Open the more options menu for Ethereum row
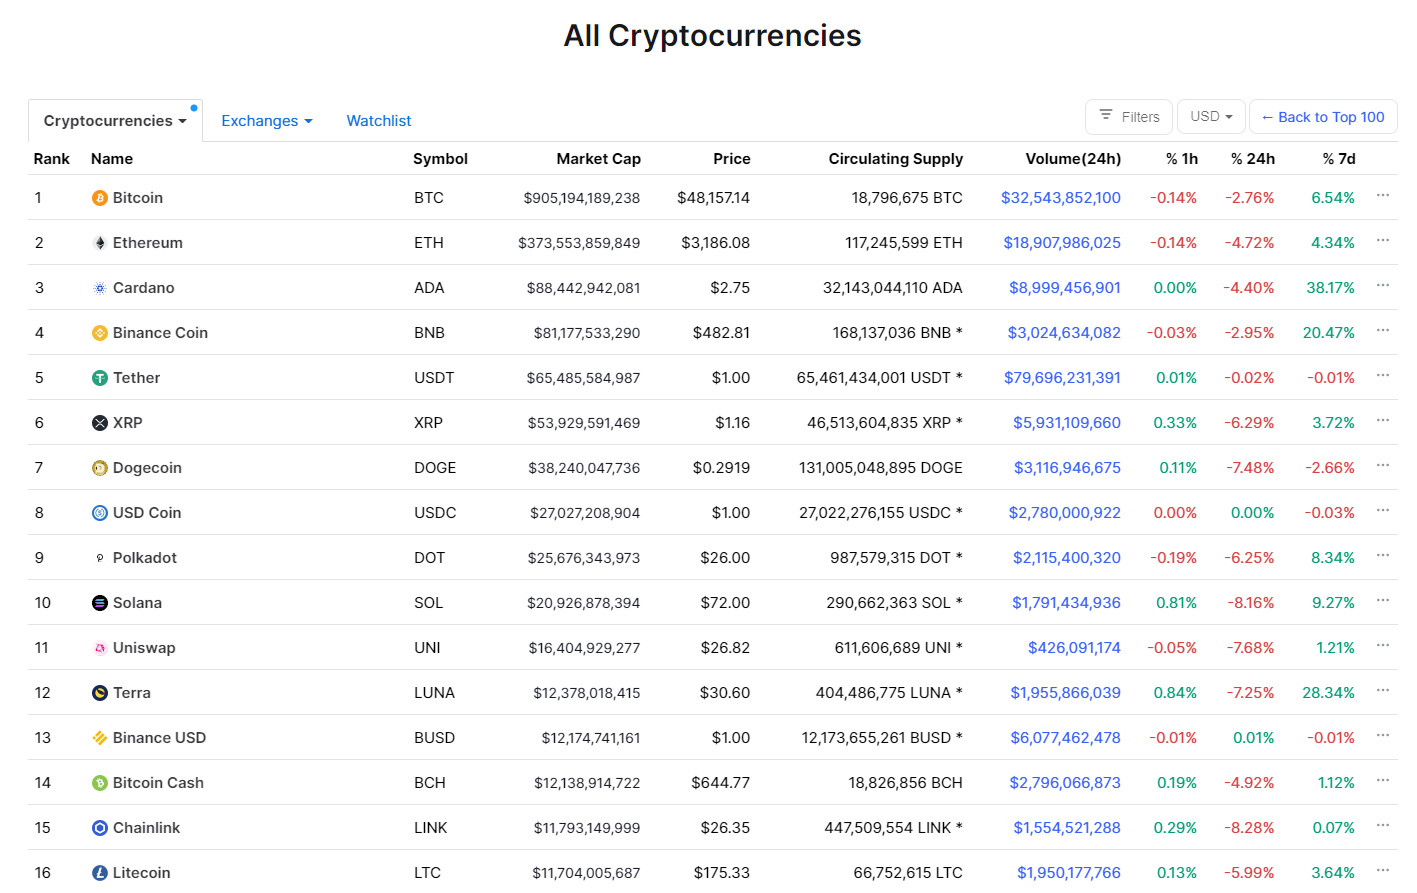The image size is (1417, 893). point(1383,241)
